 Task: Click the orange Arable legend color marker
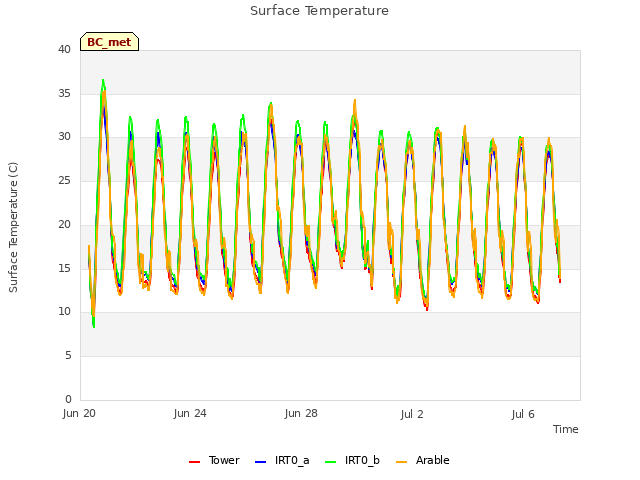click(401, 462)
